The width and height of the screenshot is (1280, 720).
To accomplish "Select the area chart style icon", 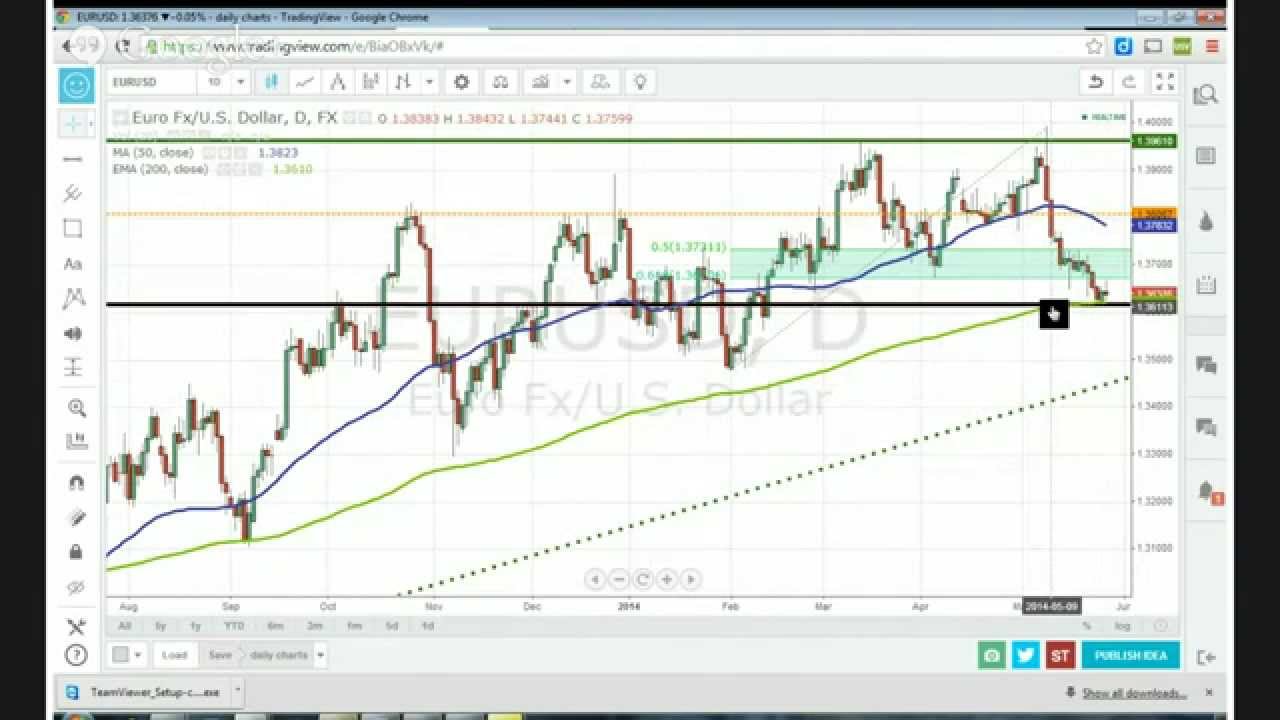I will point(338,82).
